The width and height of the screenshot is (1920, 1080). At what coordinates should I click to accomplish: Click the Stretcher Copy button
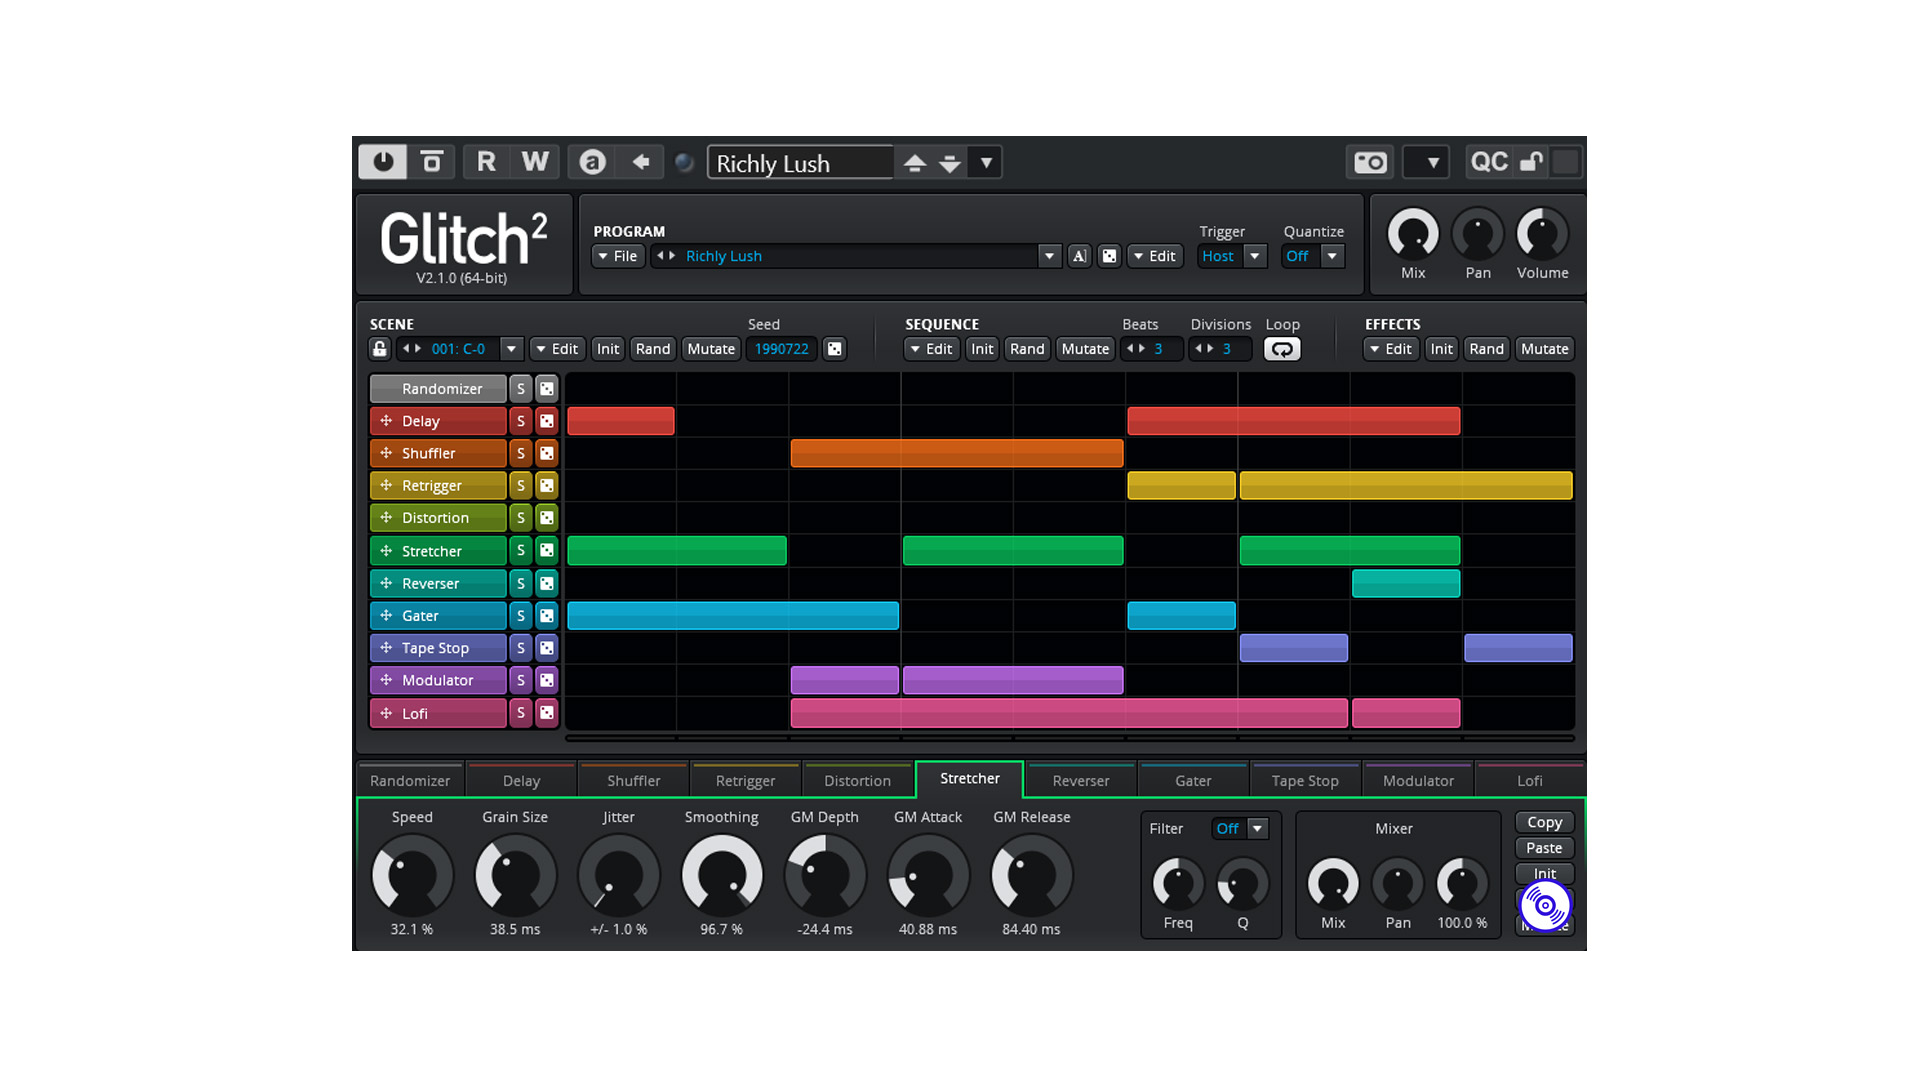(x=1544, y=822)
